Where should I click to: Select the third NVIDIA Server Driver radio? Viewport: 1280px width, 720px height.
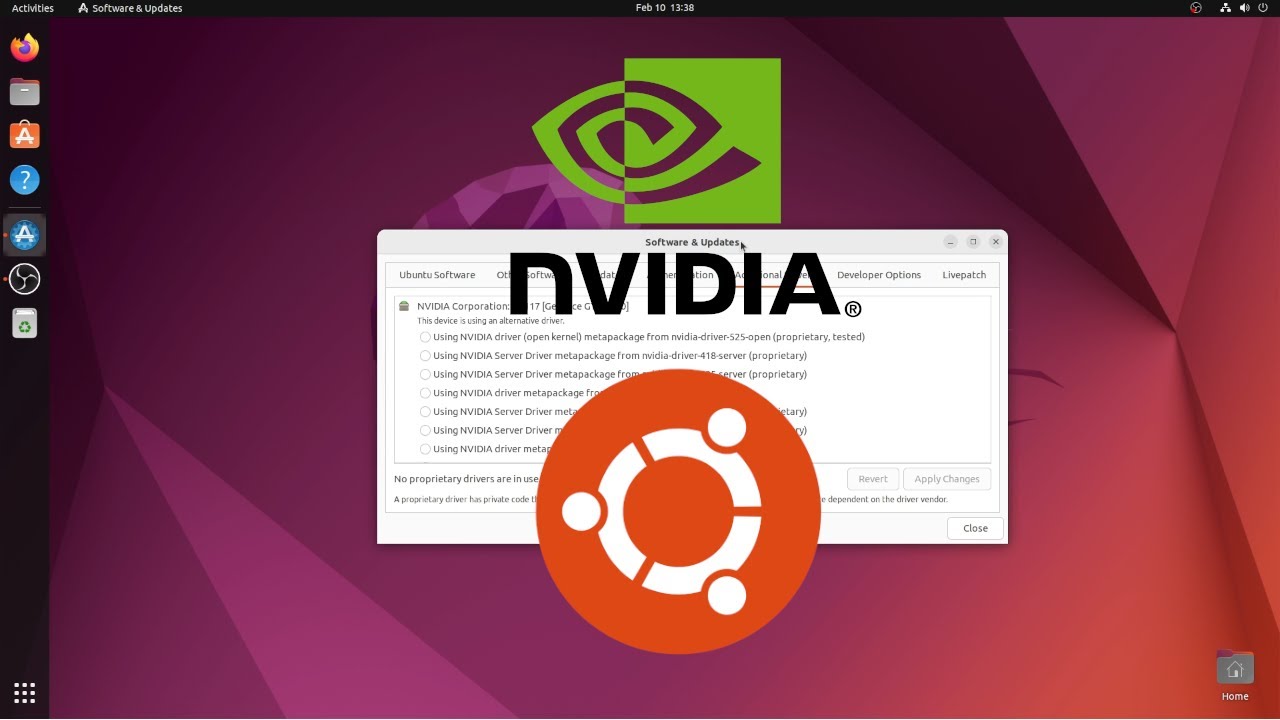tap(425, 374)
